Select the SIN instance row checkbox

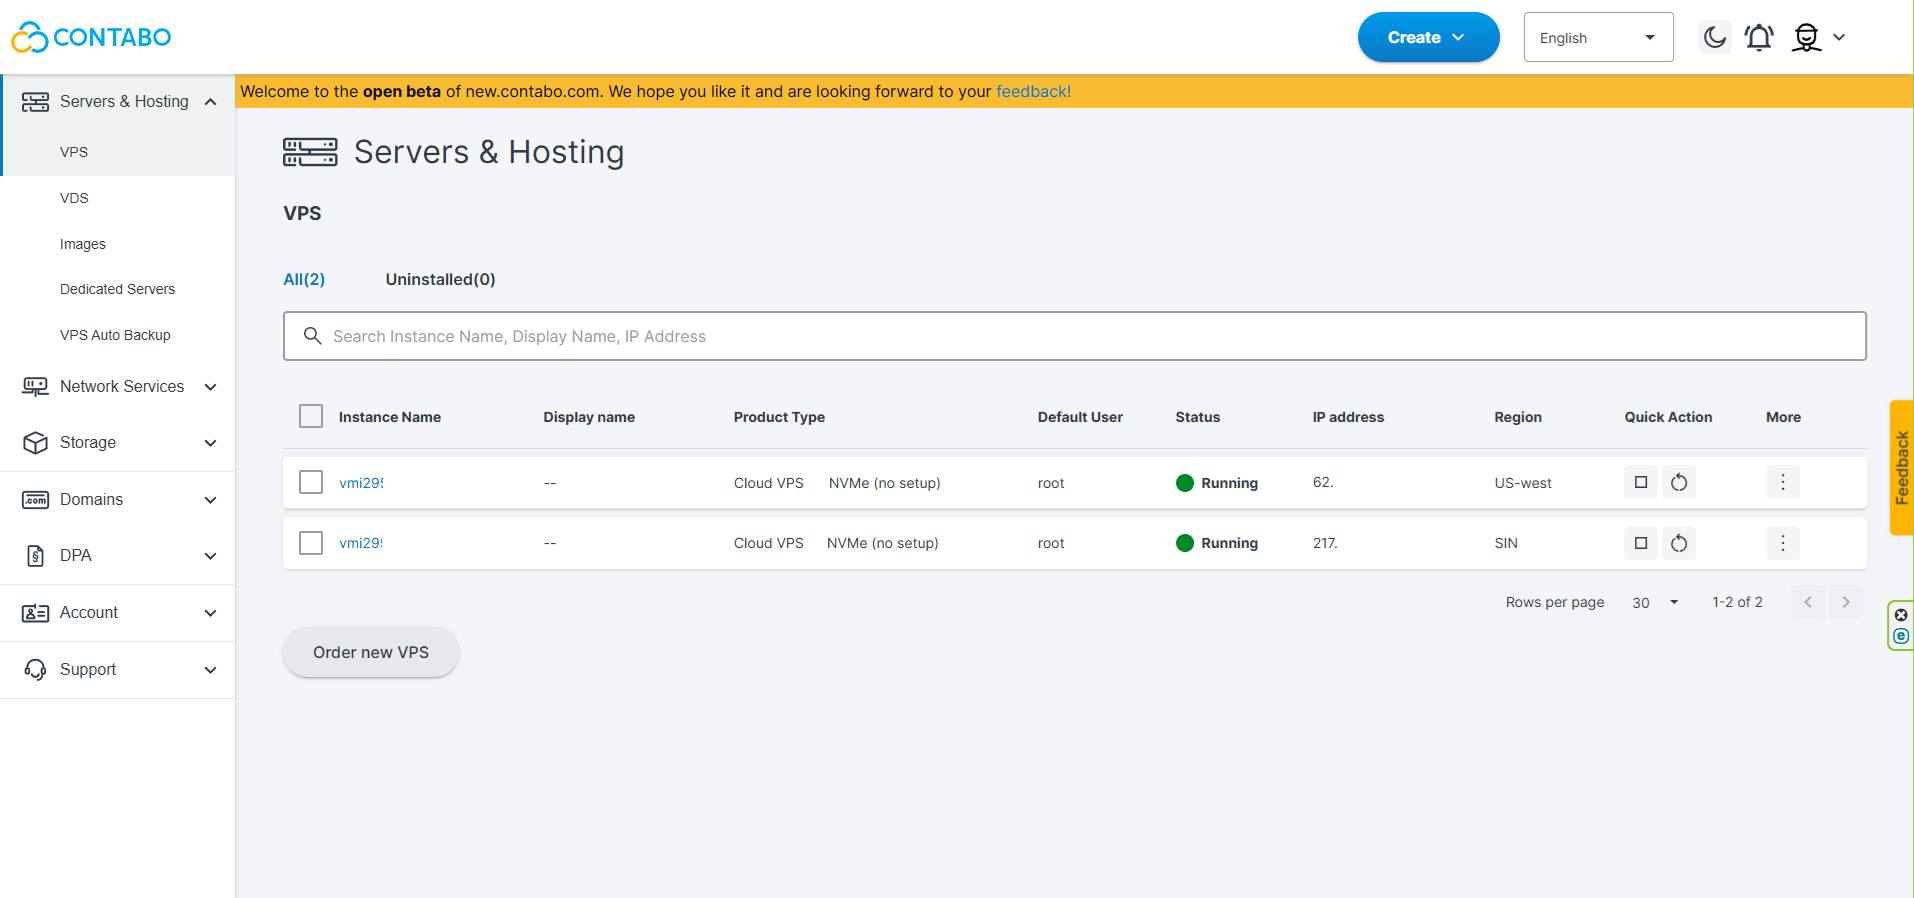(311, 542)
